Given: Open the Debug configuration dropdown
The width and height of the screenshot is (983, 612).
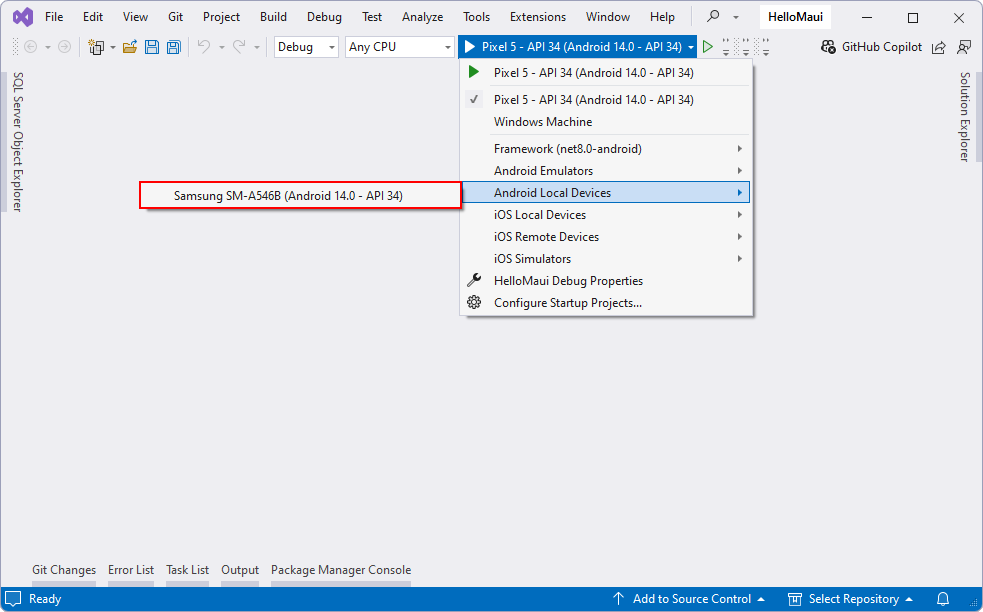Looking at the screenshot, I should (306, 47).
